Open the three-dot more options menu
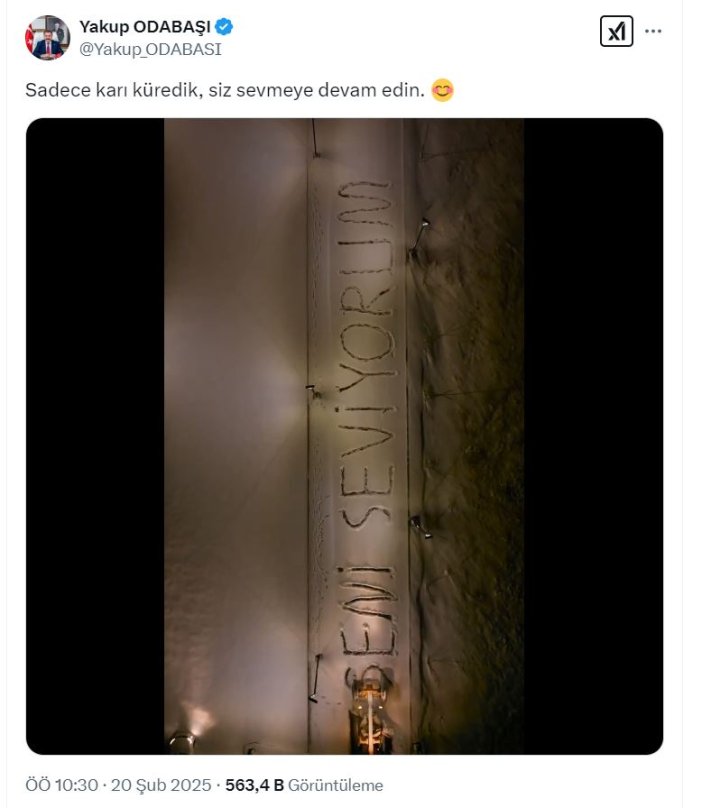The image size is (702, 808). click(x=653, y=31)
